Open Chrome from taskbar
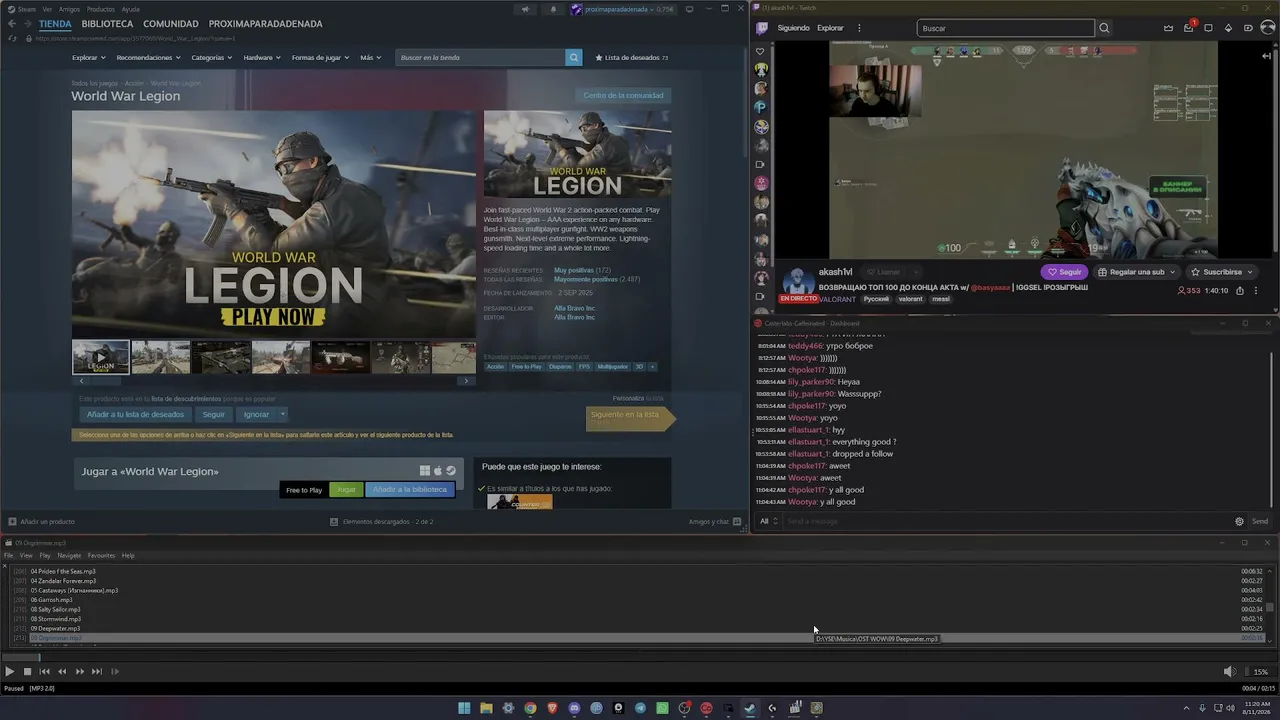The width and height of the screenshot is (1280, 720). click(530, 708)
